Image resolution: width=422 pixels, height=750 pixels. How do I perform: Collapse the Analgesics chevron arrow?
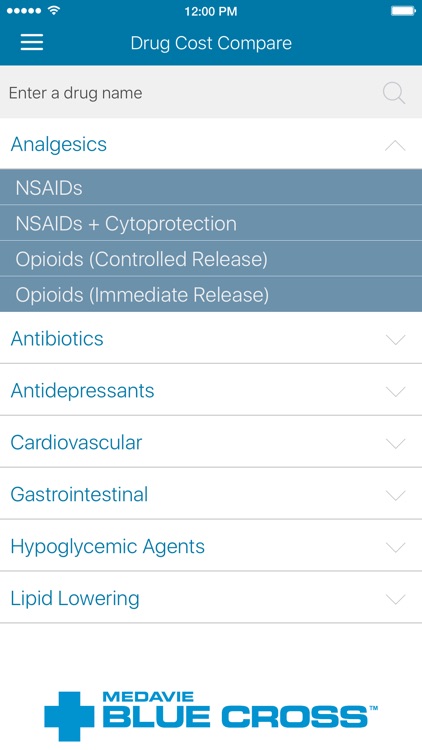click(x=395, y=145)
